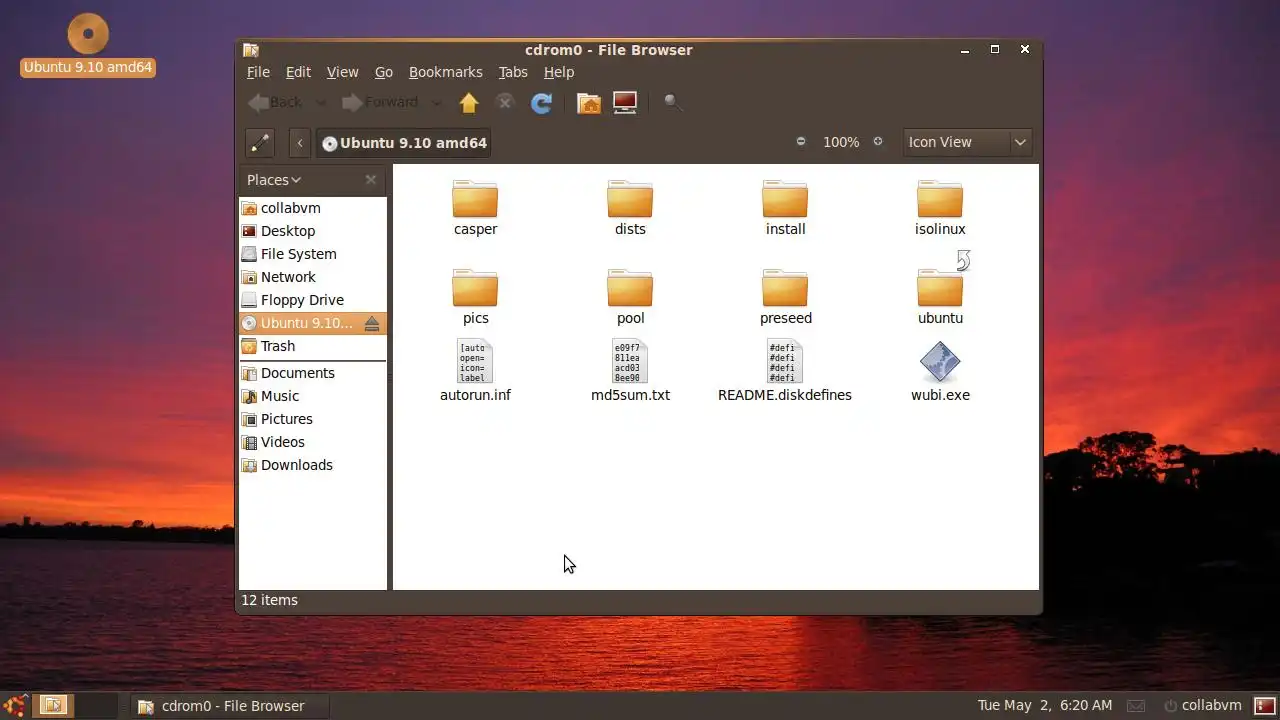Open the Icon View mode dropdown

coord(968,142)
